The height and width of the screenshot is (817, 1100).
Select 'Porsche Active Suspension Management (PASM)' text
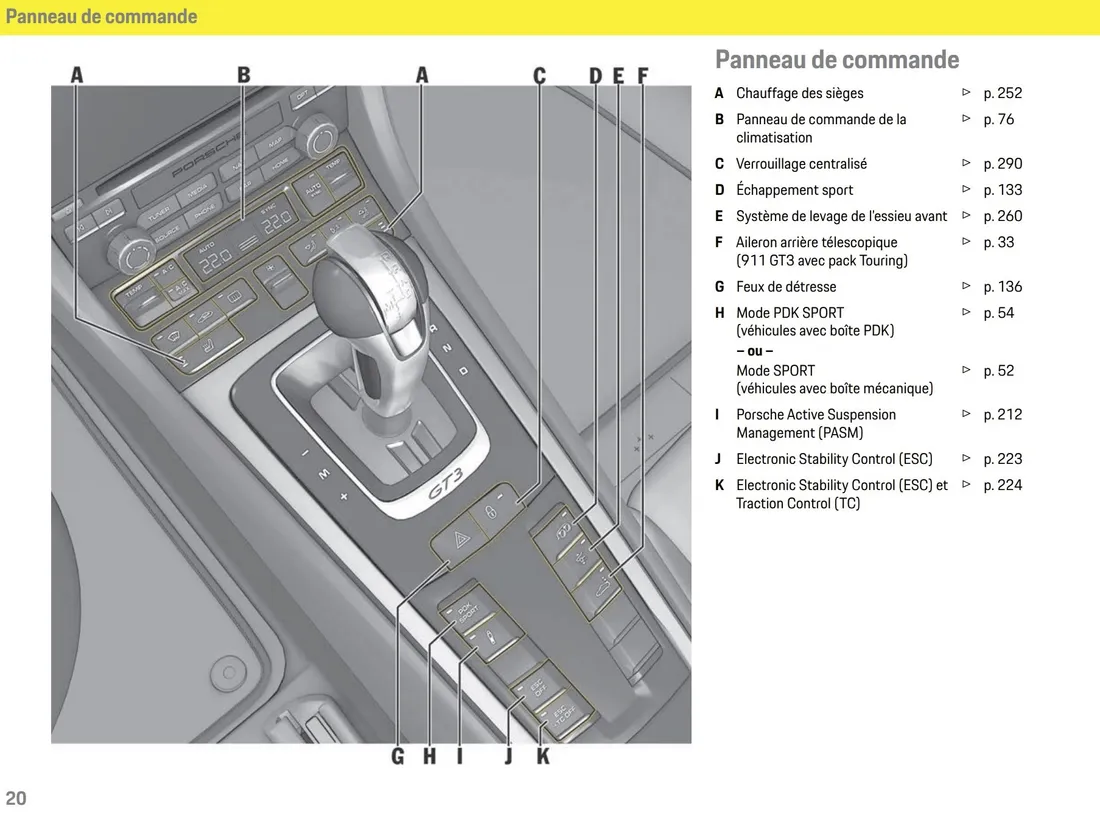816,424
